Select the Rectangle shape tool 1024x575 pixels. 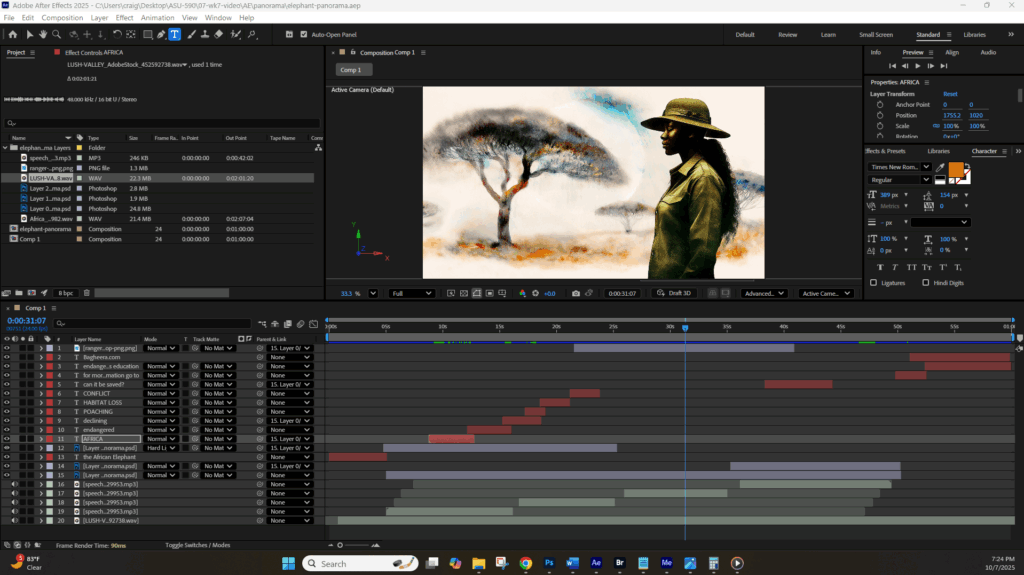147,34
